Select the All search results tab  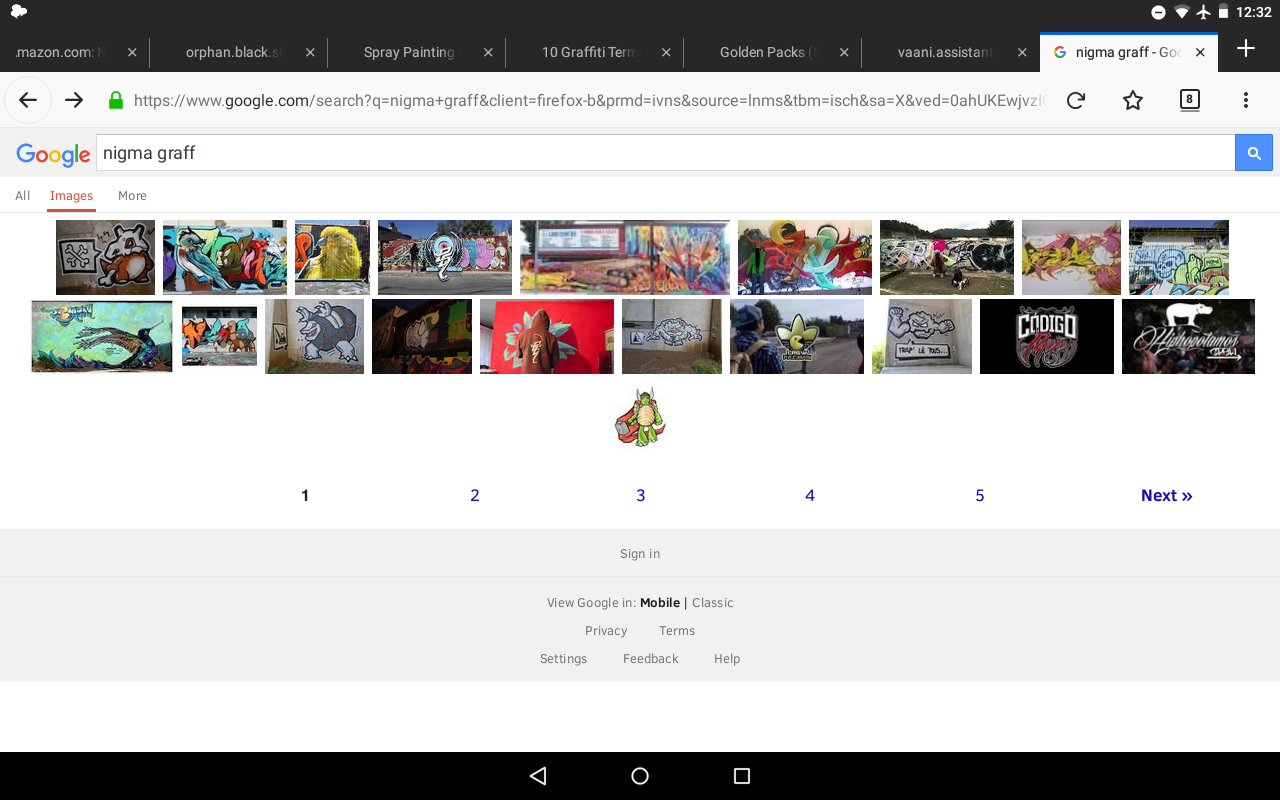click(x=22, y=196)
